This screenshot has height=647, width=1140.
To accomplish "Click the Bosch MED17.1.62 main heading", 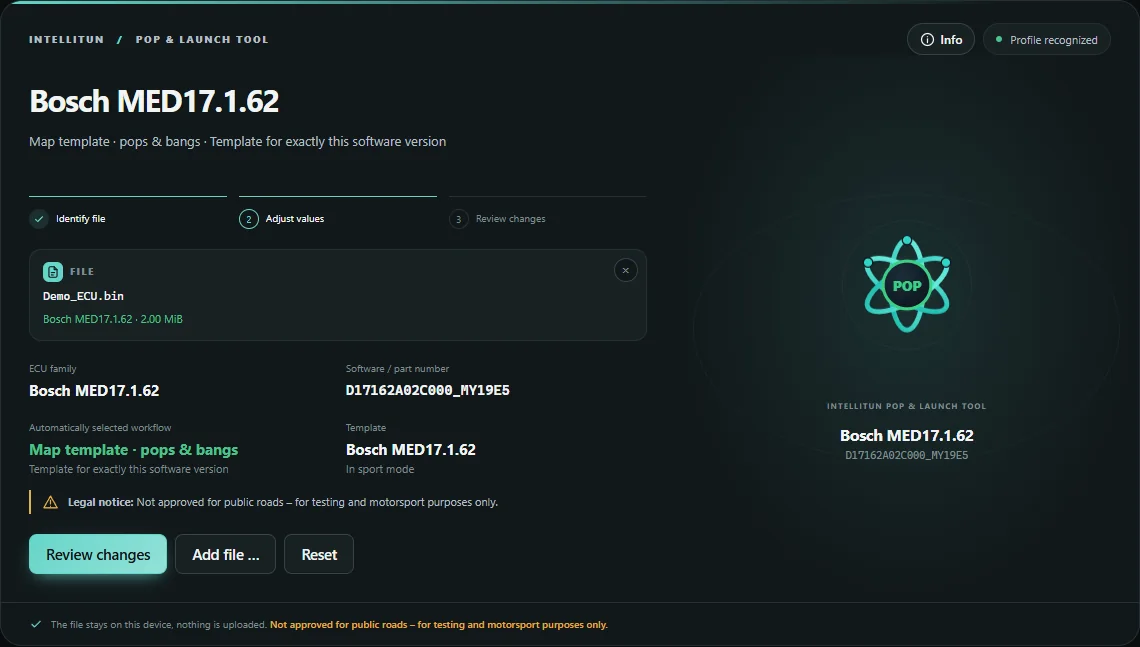I will [x=154, y=101].
